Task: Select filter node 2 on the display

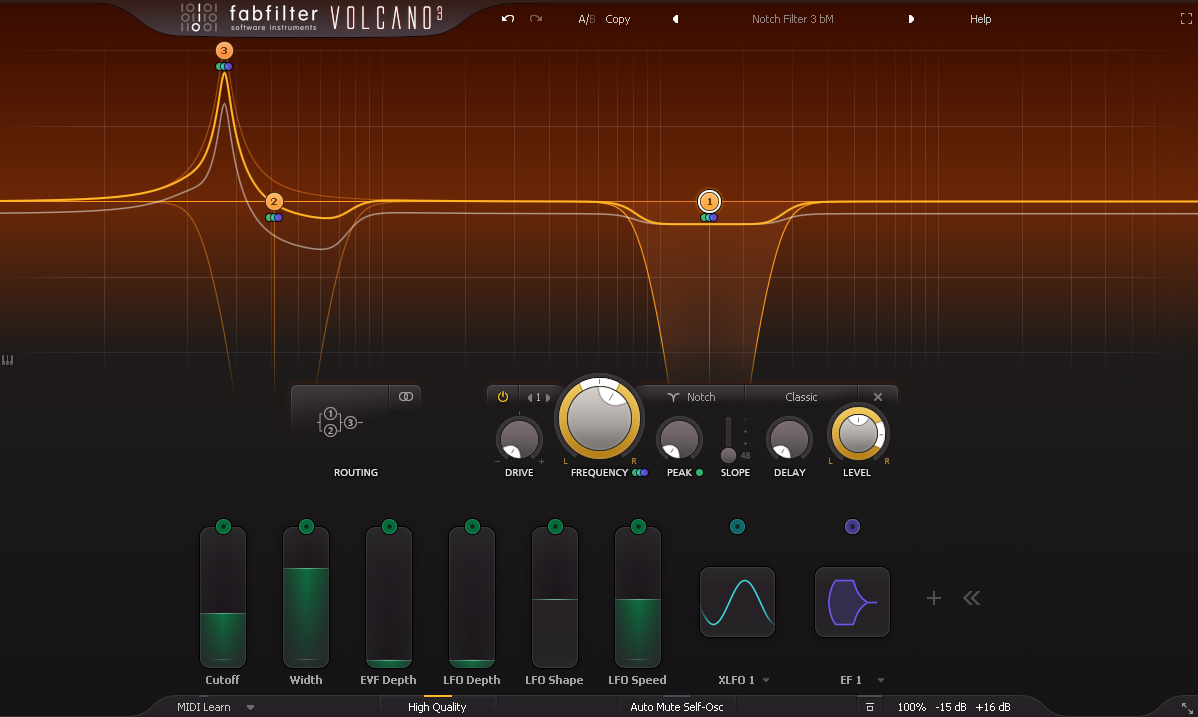Action: [x=274, y=202]
